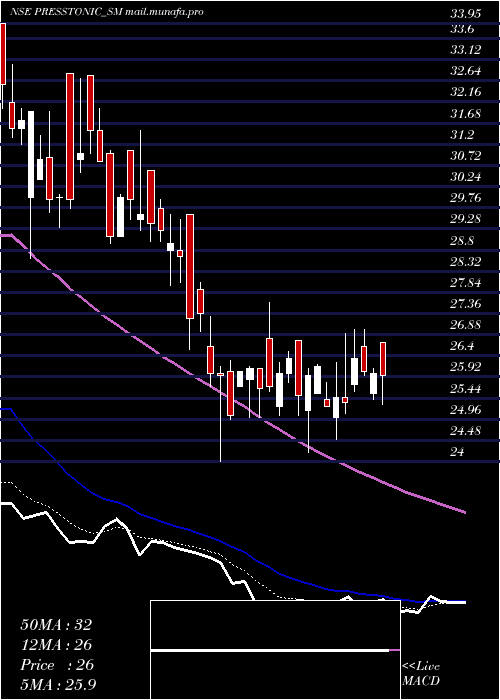Click the <<Live MACD label
500x700 pixels.
(421, 674)
